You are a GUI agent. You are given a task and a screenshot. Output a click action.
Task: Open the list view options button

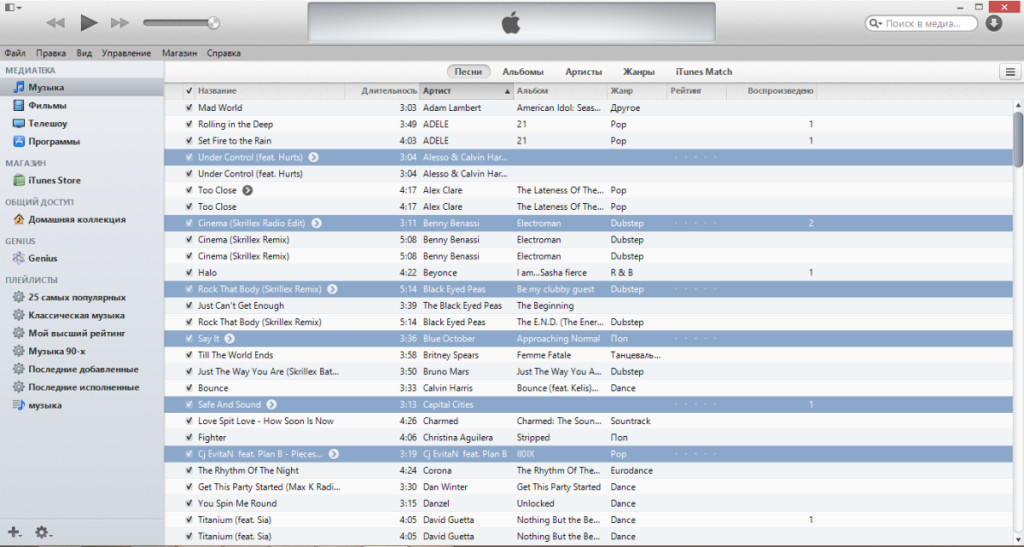click(1009, 72)
